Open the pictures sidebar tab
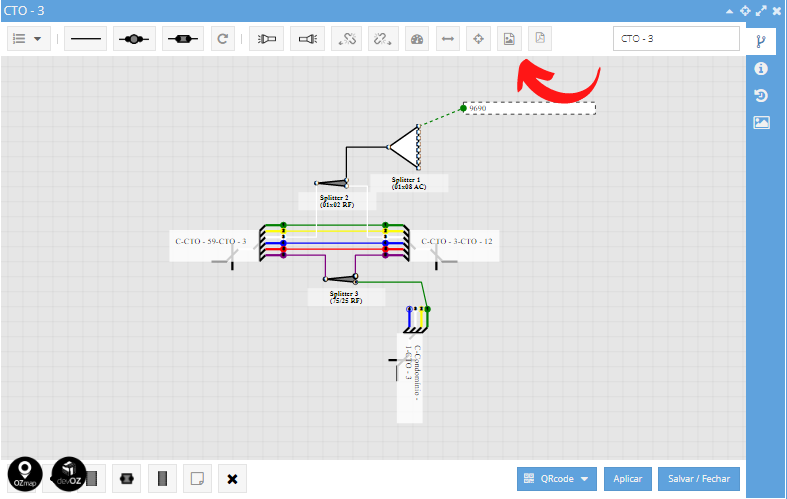 (x=761, y=122)
